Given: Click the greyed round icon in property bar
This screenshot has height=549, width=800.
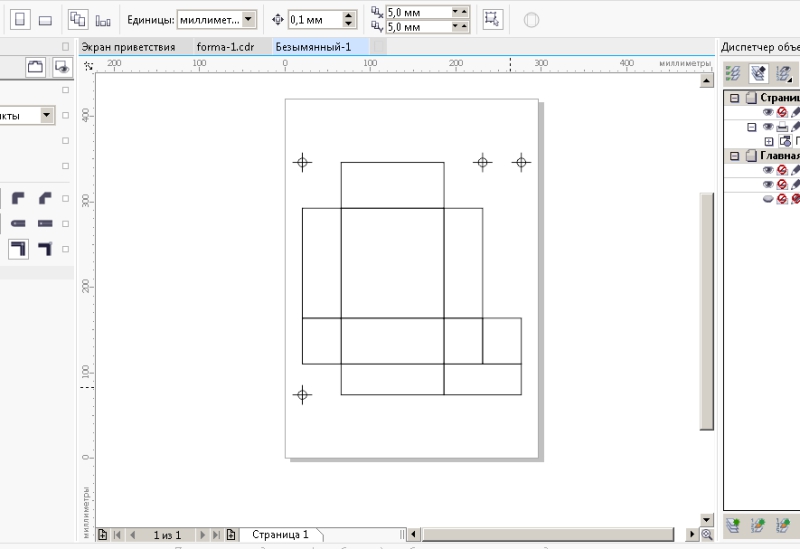Looking at the screenshot, I should (x=531, y=20).
